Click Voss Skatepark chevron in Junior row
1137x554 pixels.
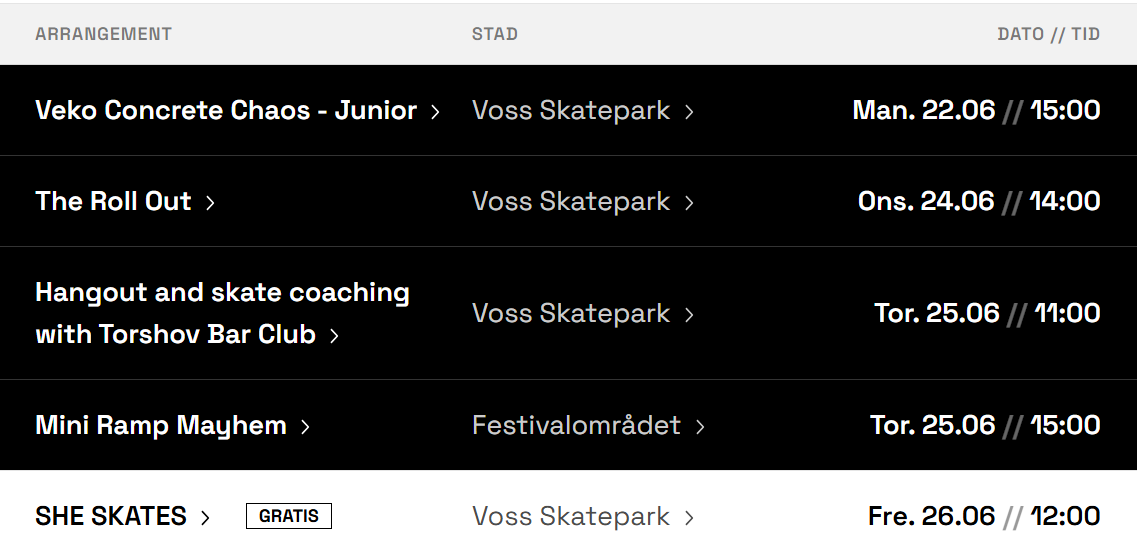coord(689,112)
